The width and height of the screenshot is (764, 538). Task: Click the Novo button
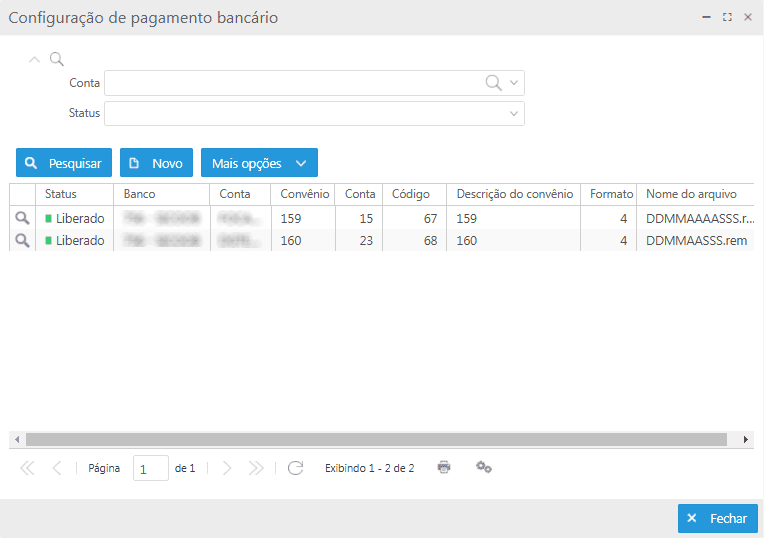click(x=156, y=163)
